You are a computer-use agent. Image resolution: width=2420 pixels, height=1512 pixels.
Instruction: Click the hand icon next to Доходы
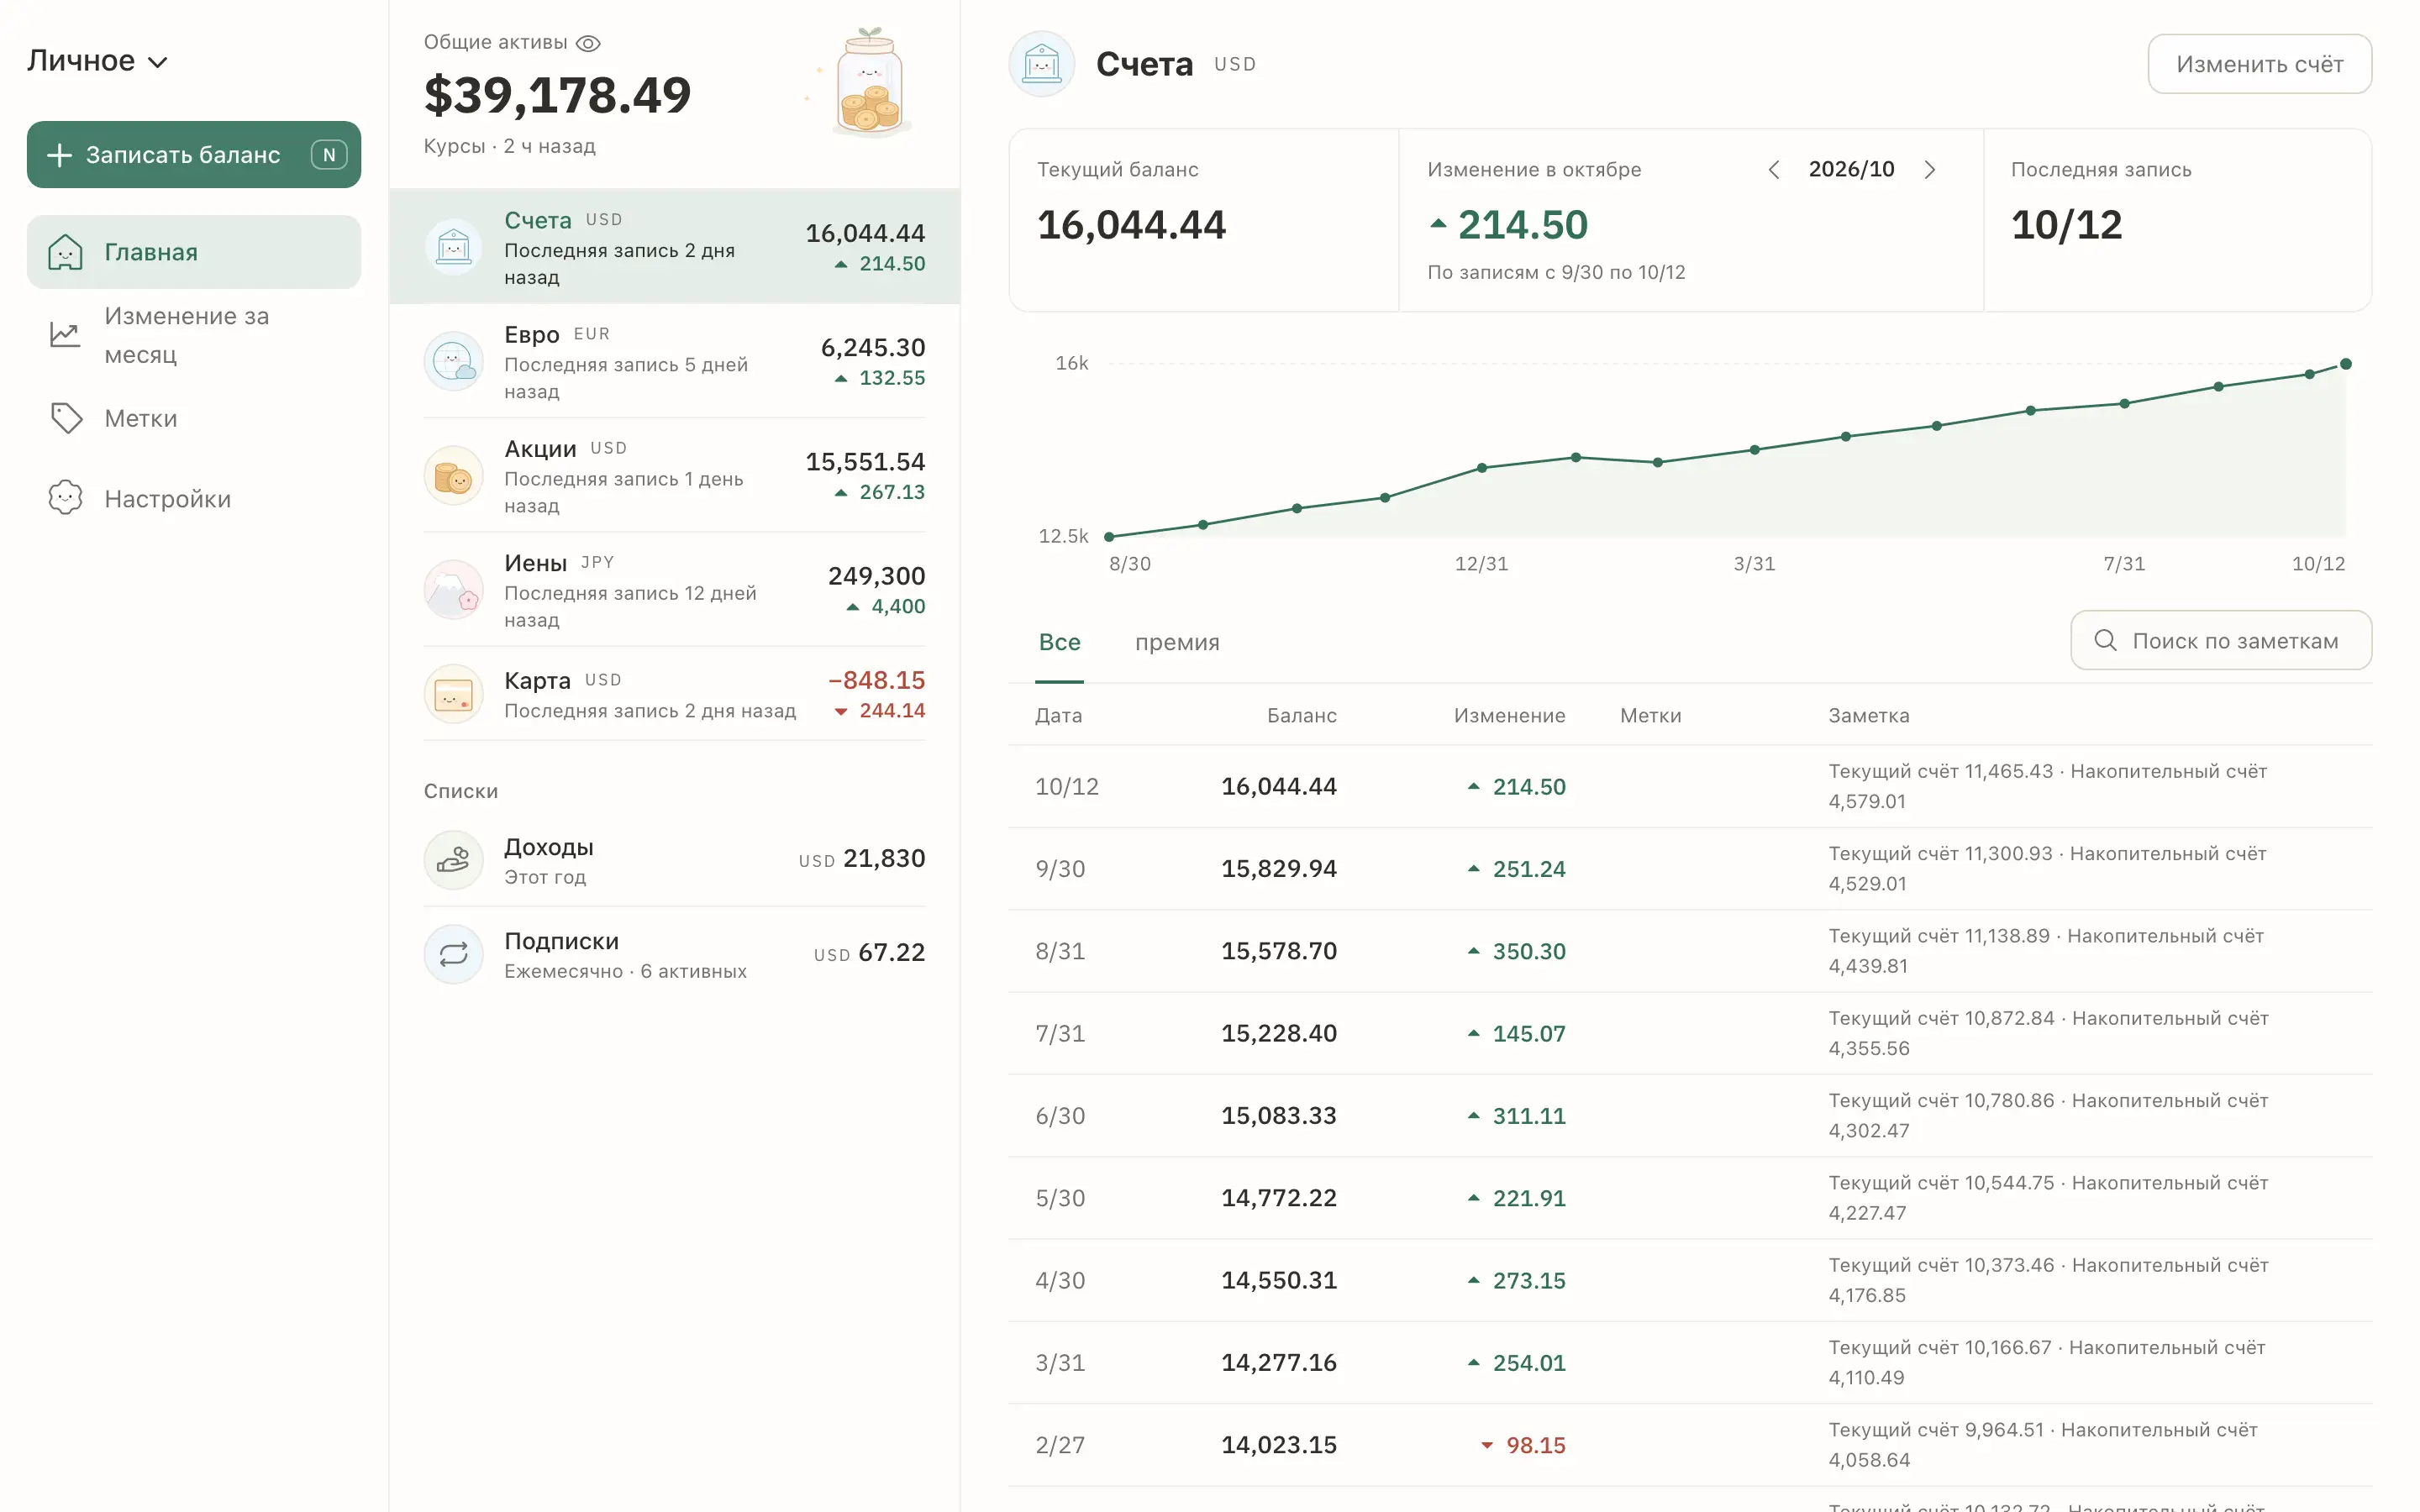(454, 860)
